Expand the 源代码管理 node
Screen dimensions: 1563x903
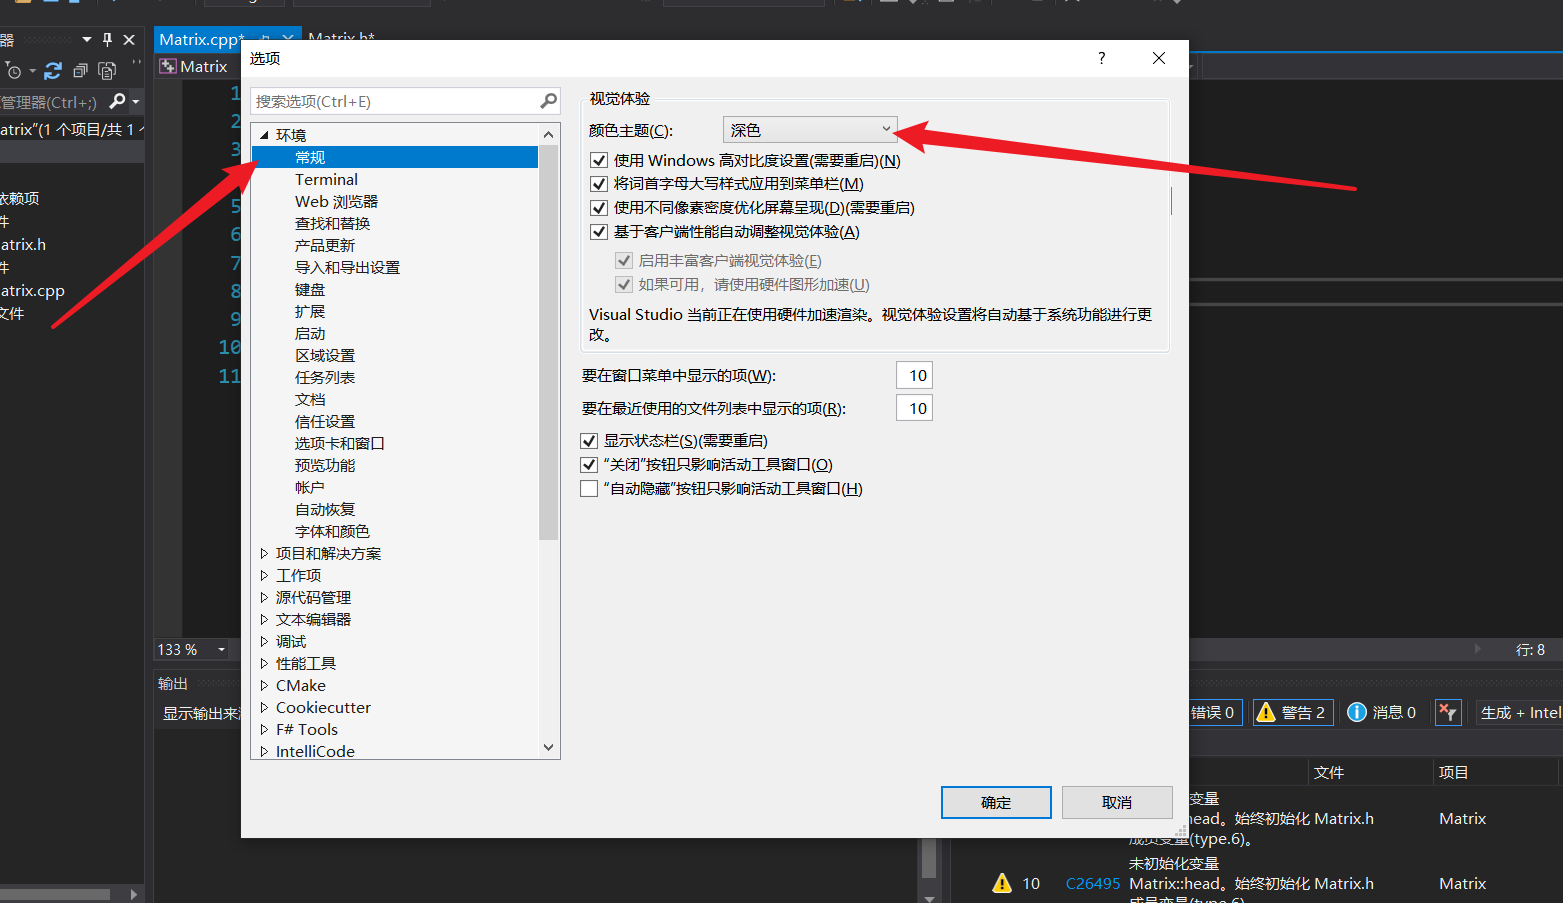264,597
